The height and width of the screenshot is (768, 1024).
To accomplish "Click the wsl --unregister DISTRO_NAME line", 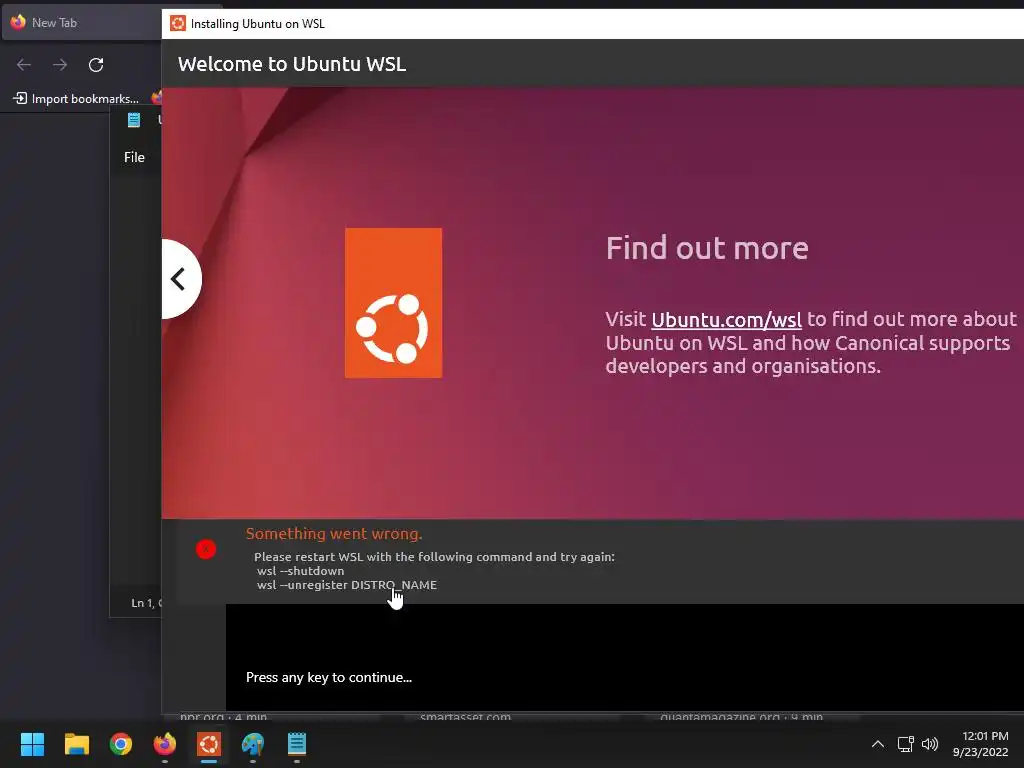I will click(x=347, y=585).
